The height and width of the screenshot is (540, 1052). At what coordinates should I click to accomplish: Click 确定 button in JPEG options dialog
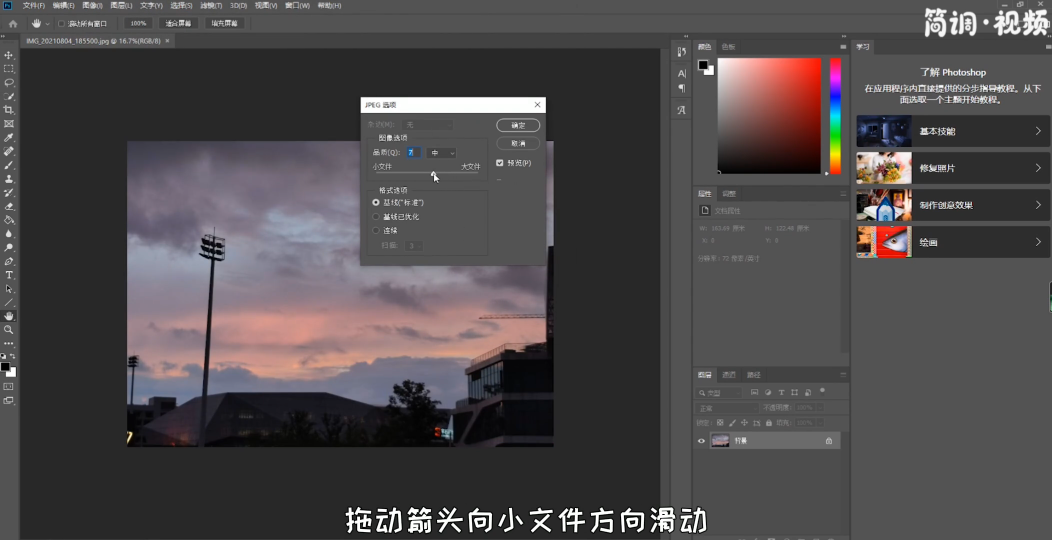(x=518, y=126)
